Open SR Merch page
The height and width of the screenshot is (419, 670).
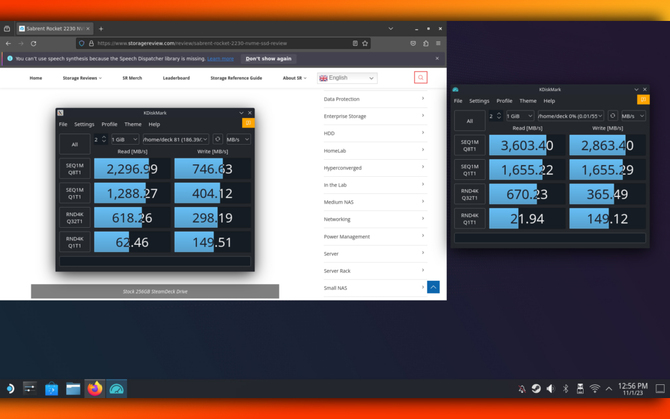click(x=132, y=78)
